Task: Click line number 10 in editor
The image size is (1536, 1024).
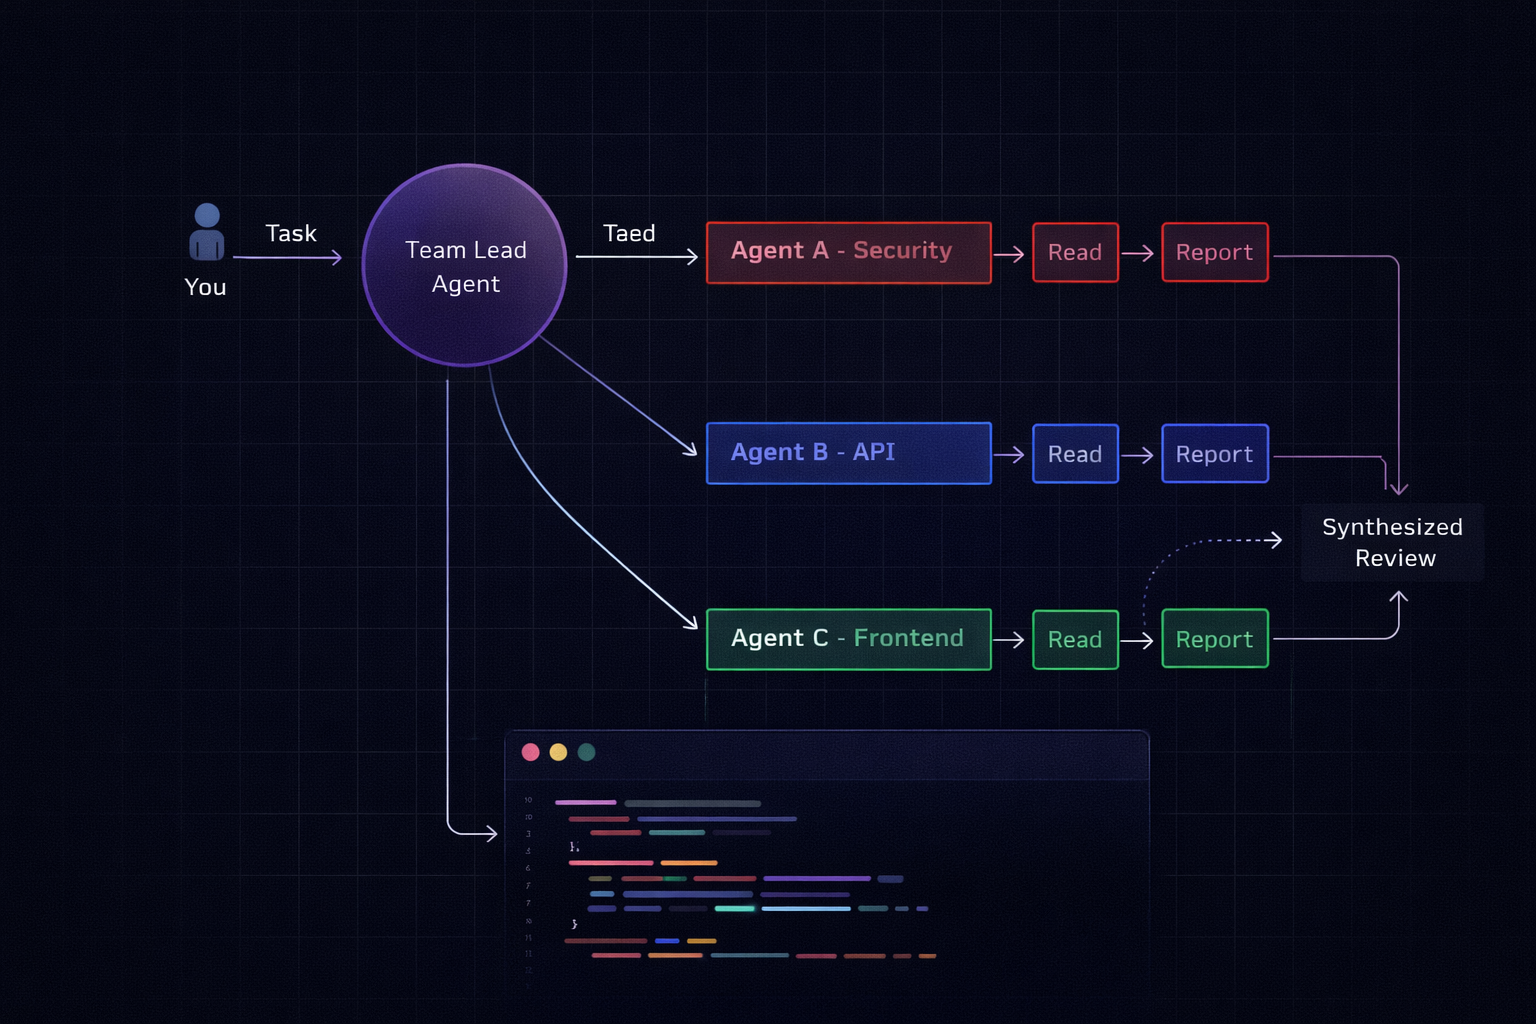Action: (x=527, y=800)
